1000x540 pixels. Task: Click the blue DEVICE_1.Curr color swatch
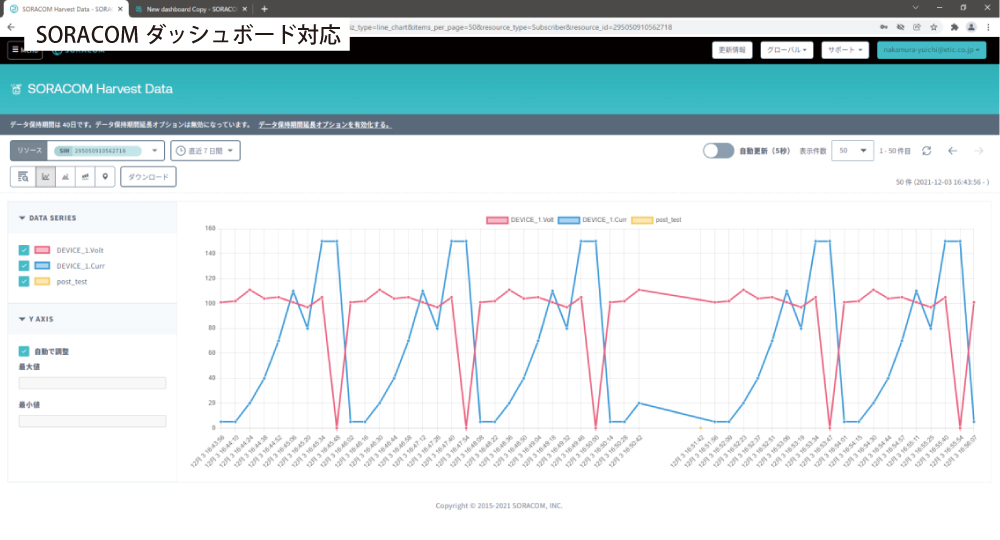tap(42, 266)
